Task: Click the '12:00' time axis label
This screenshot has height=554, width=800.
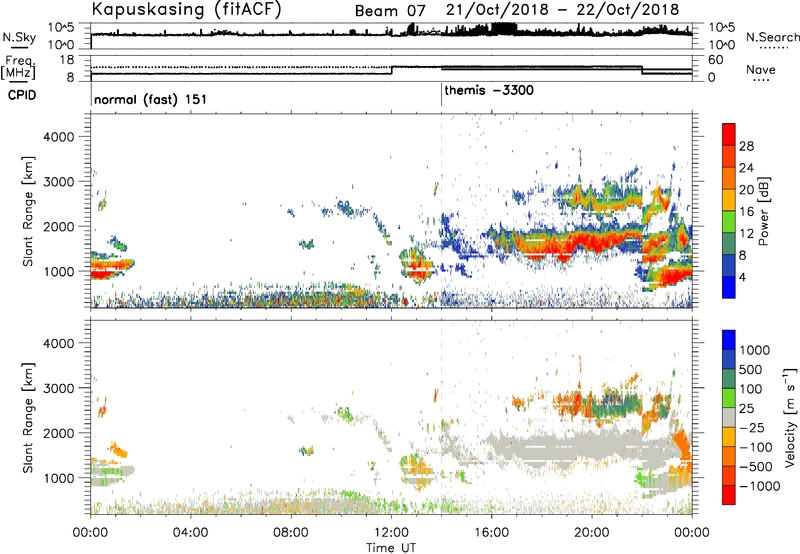Action: tap(391, 533)
